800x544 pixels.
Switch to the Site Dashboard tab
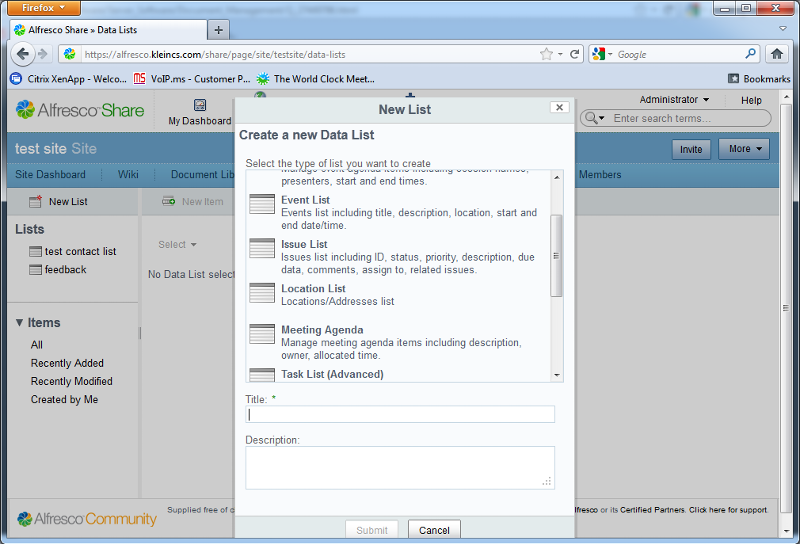51,175
